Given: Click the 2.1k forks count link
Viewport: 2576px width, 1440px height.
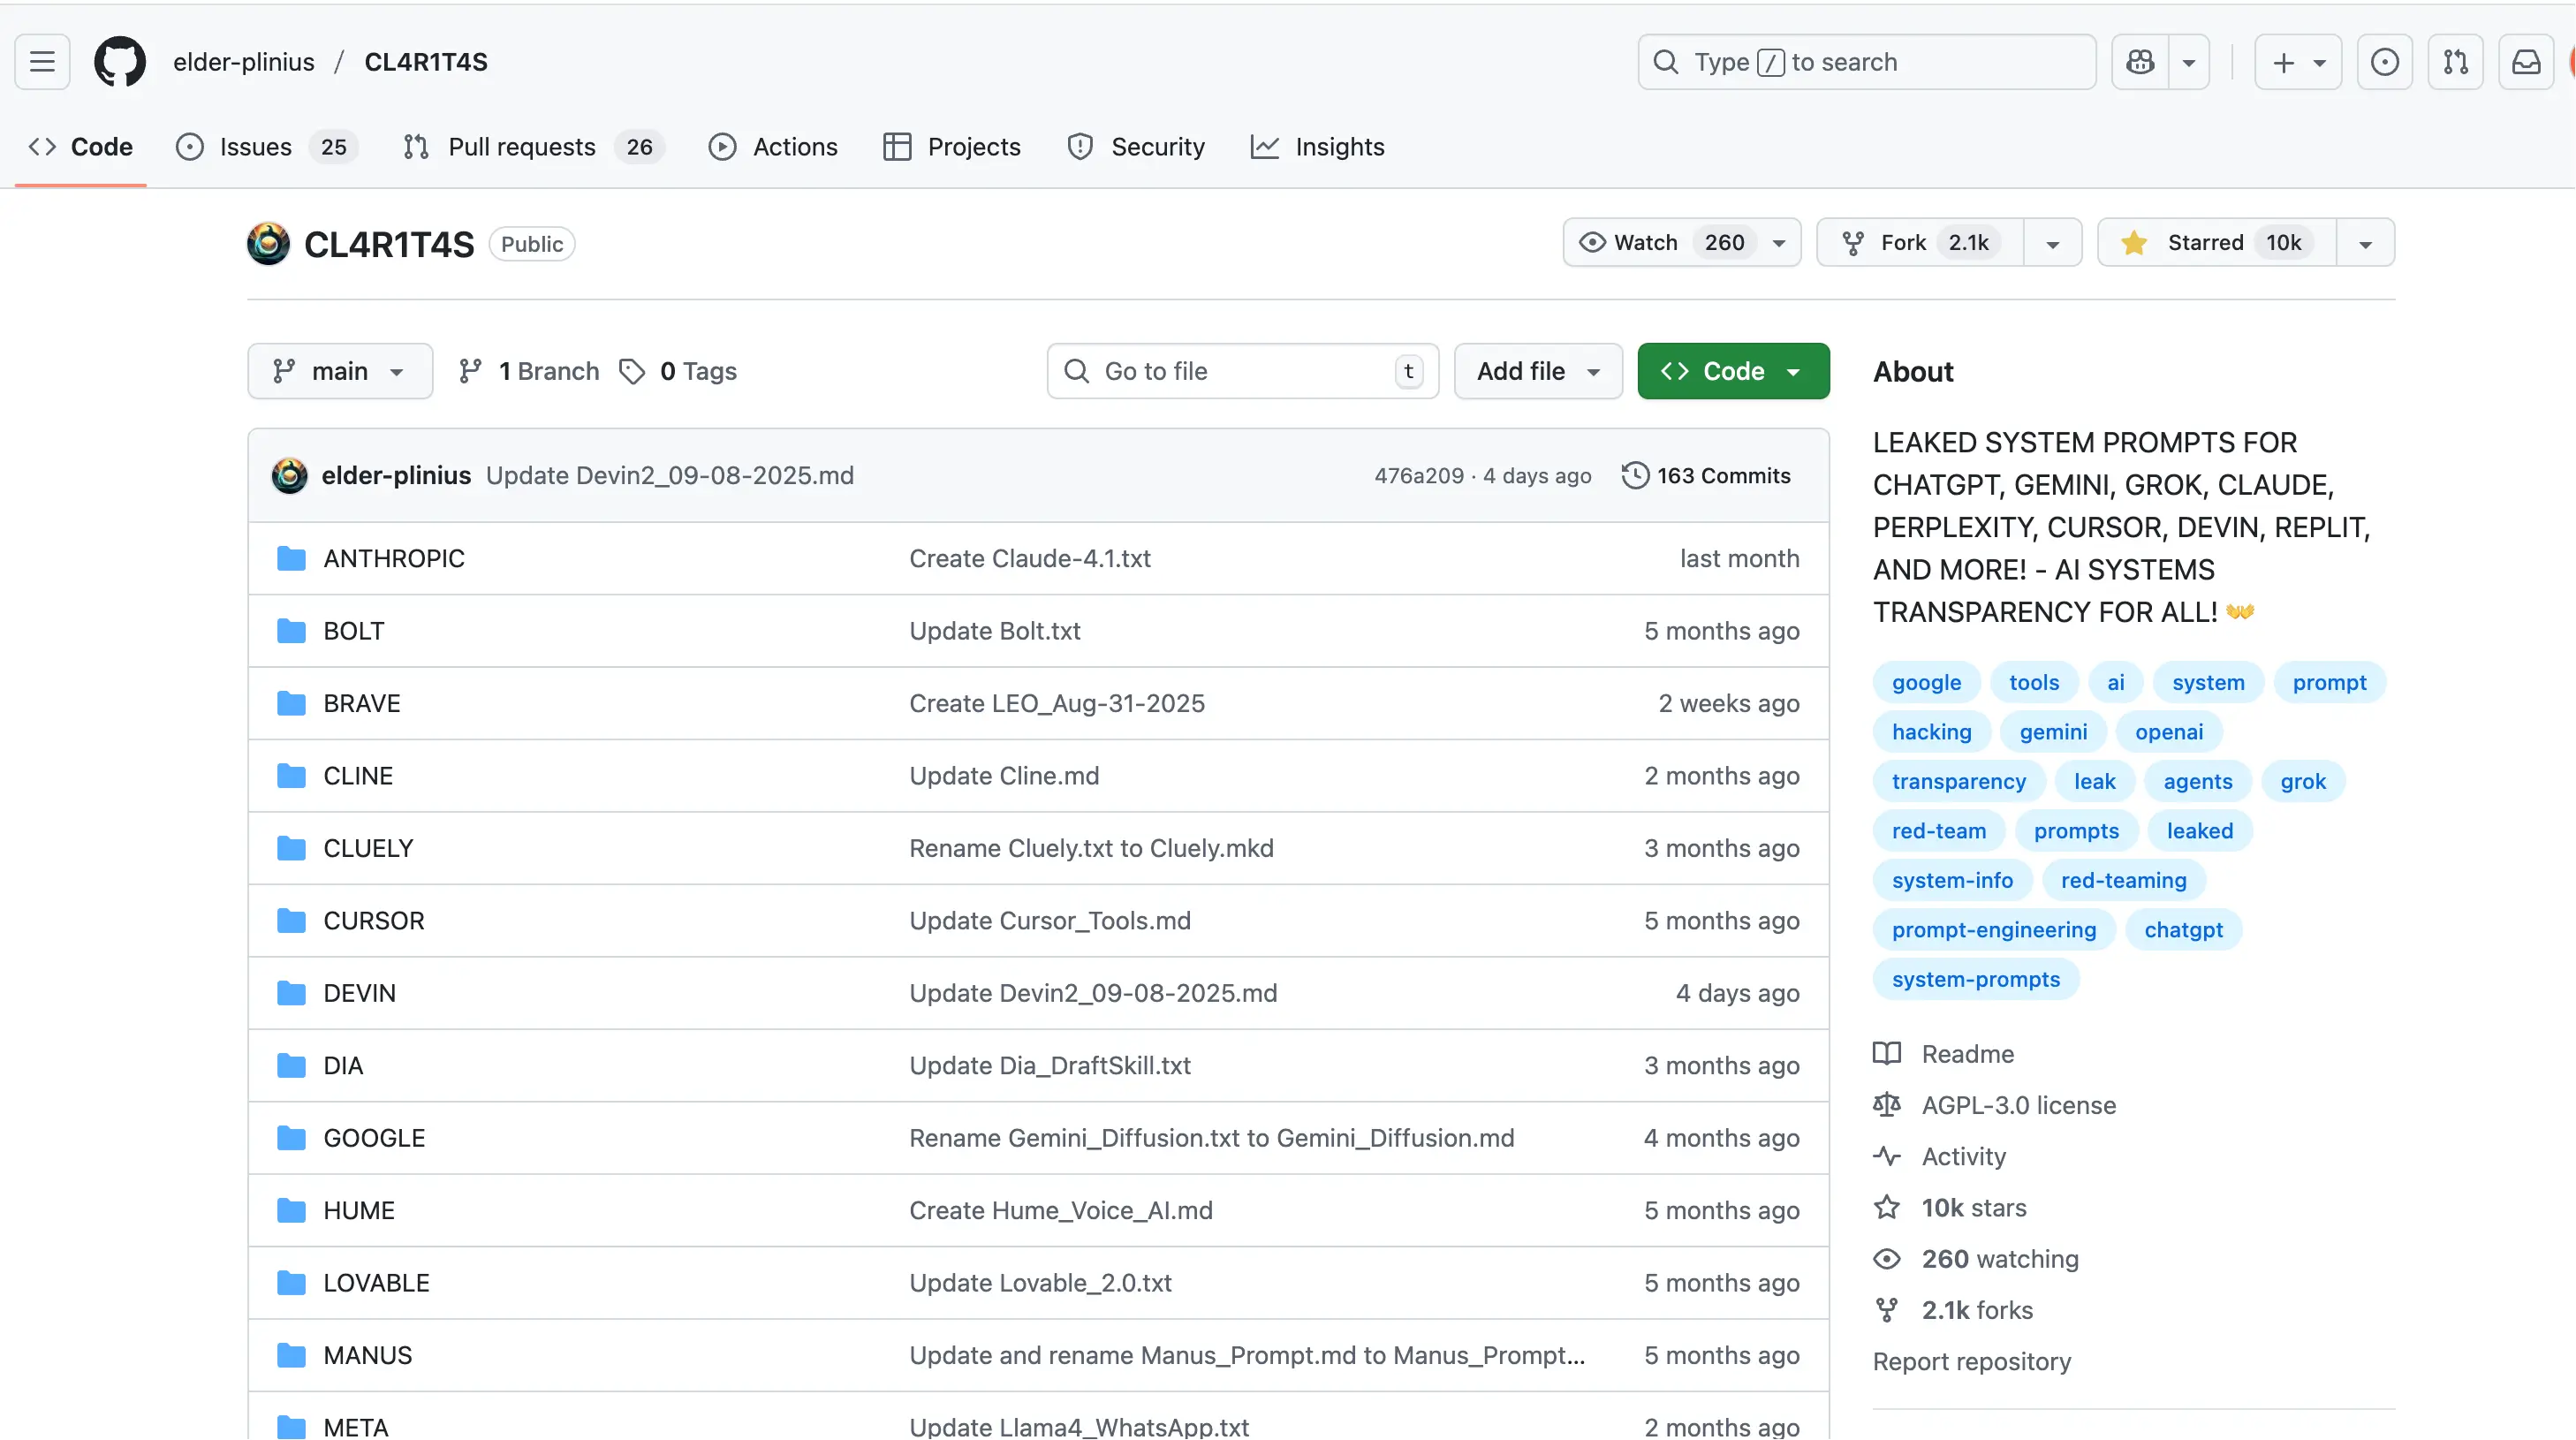Looking at the screenshot, I should 1976,1311.
